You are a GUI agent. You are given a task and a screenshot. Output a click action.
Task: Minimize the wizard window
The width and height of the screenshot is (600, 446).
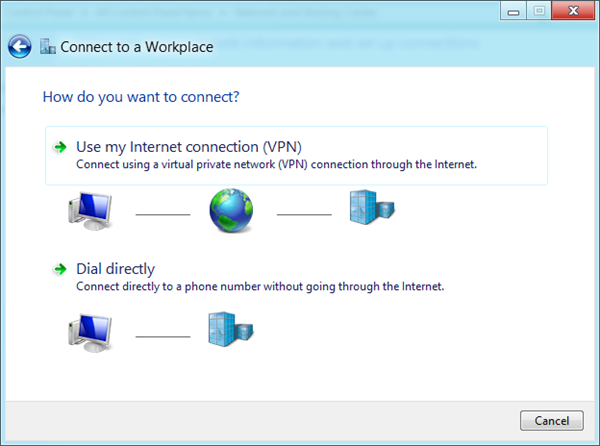point(513,11)
